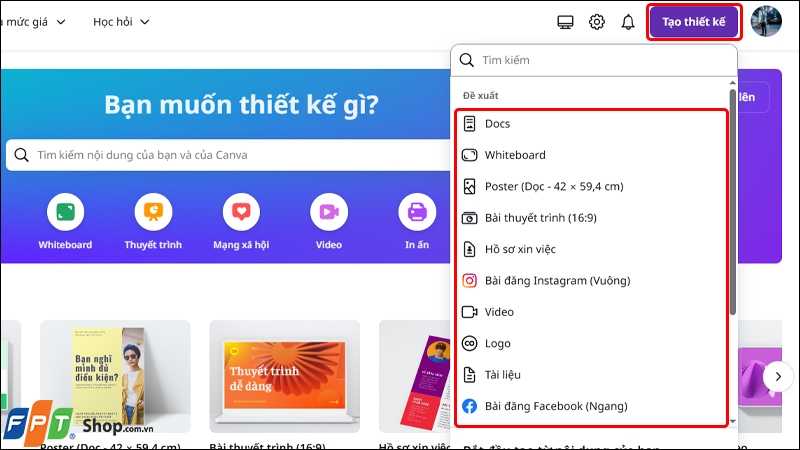The height and width of the screenshot is (450, 800).
Task: Click the resume icon beside Hồ sơ xin việc
Action: (x=469, y=249)
